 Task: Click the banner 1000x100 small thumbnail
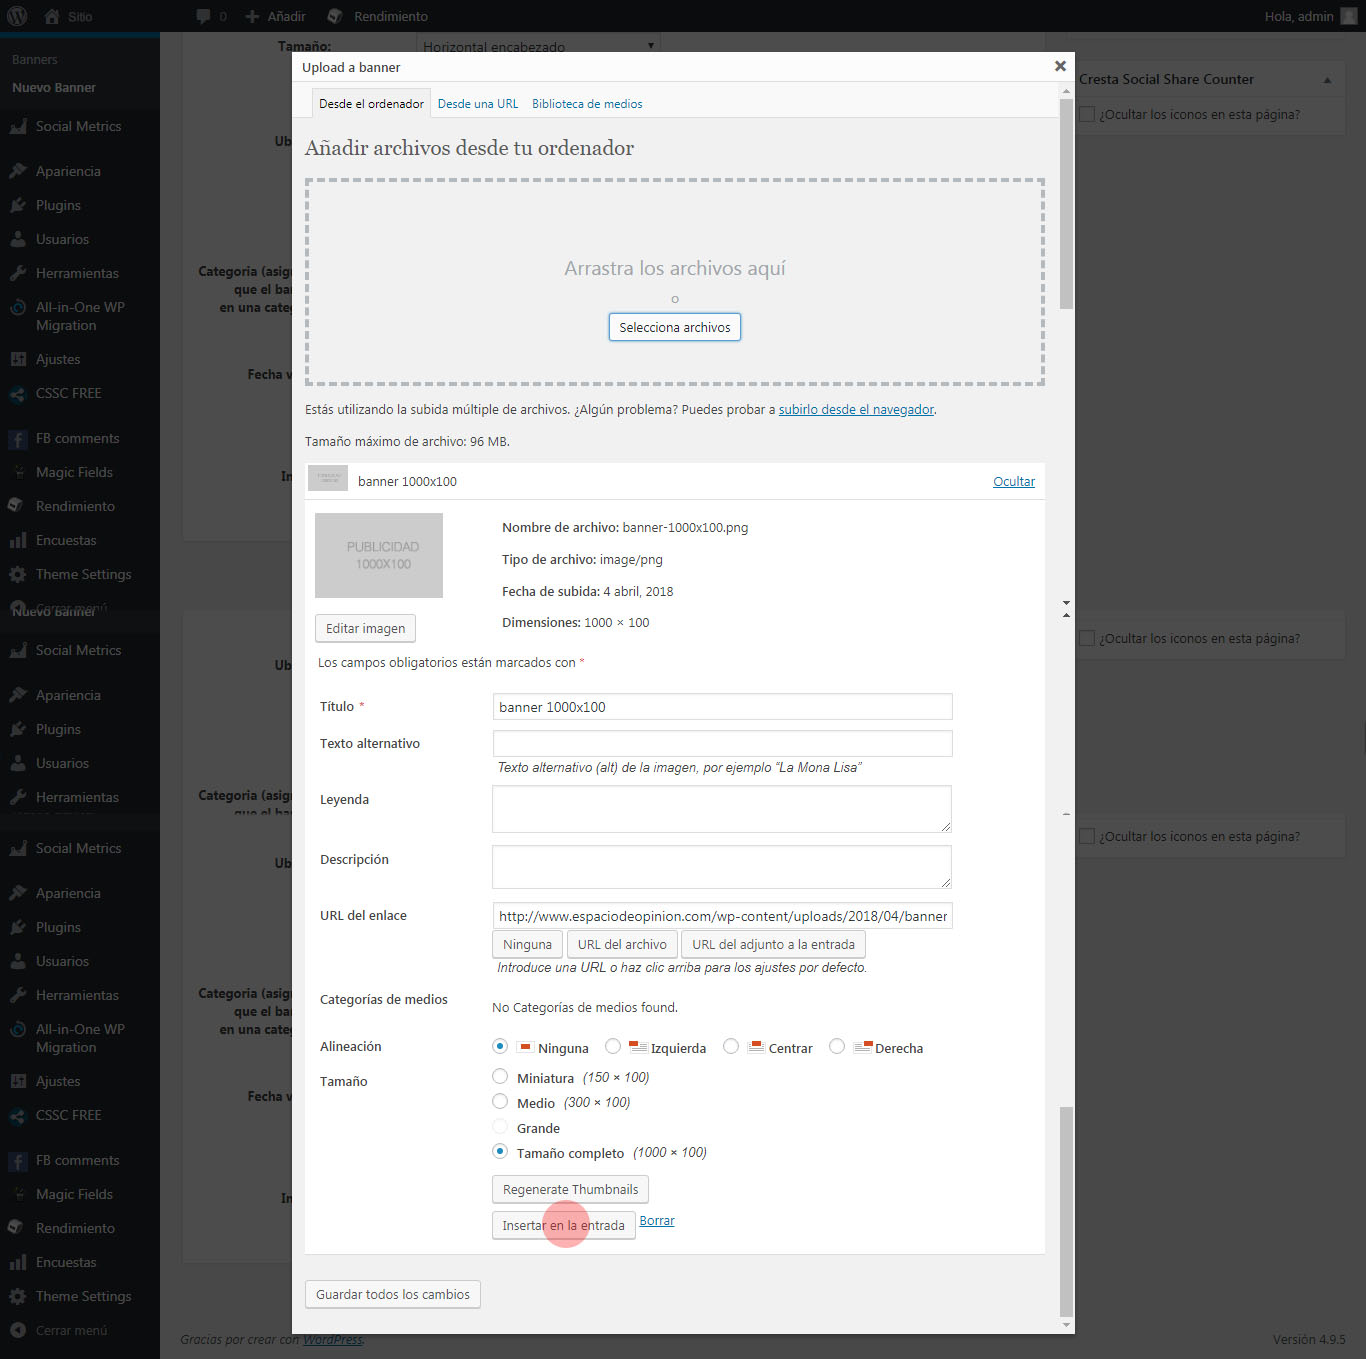328,478
